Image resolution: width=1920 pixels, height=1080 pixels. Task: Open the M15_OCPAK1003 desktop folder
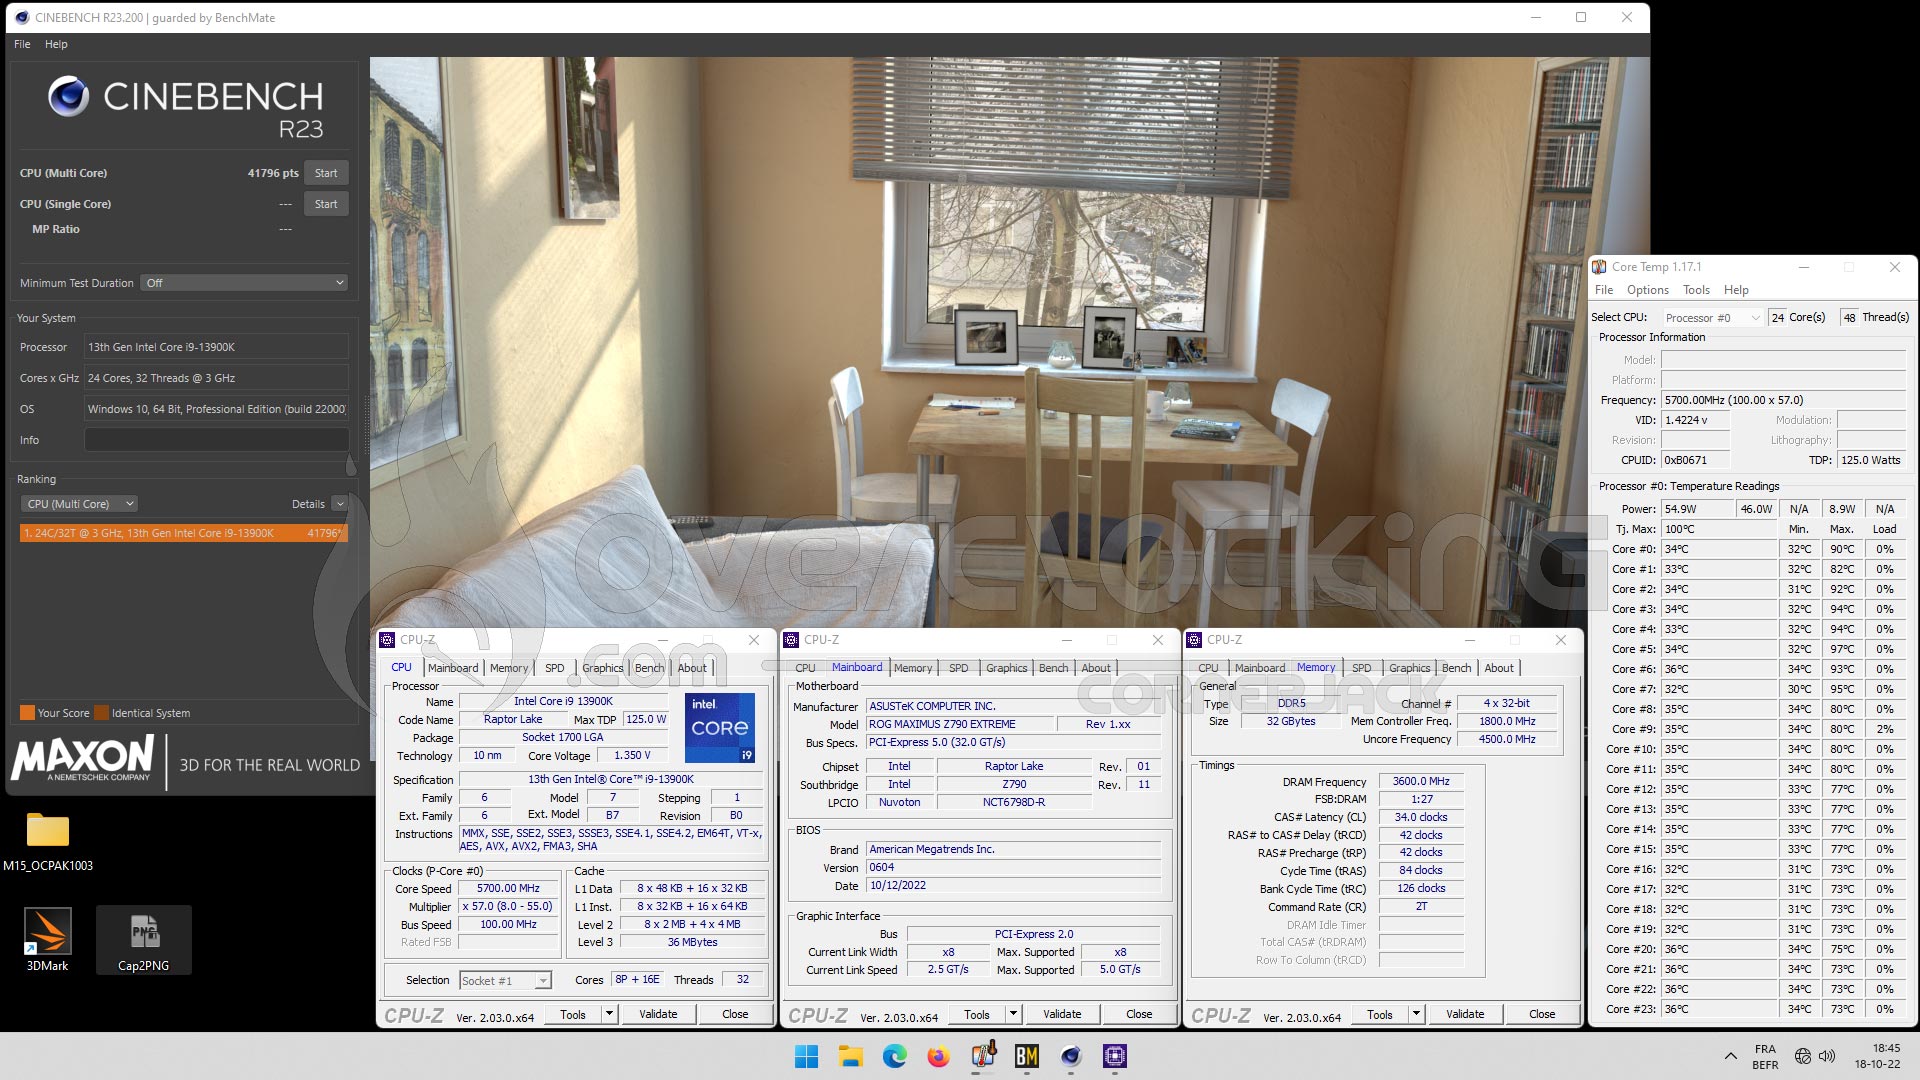pyautogui.click(x=48, y=841)
